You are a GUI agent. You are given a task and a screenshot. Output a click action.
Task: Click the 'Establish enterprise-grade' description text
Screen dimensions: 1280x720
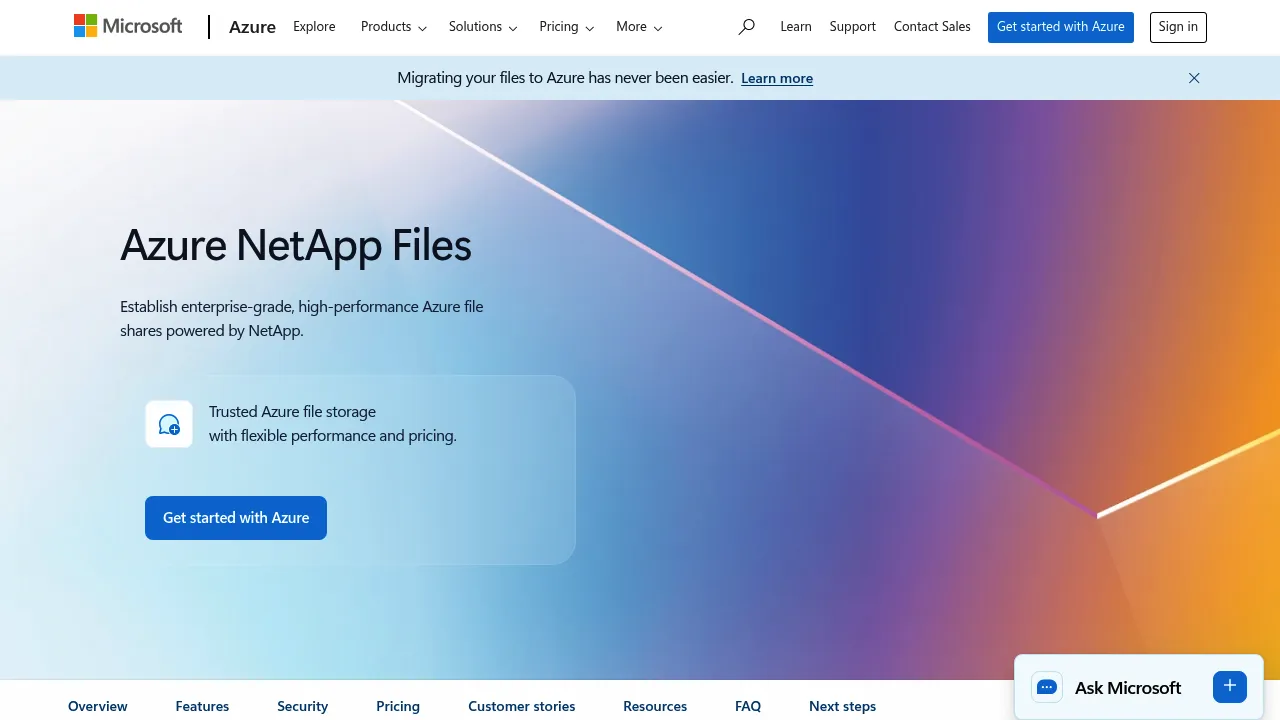click(302, 318)
